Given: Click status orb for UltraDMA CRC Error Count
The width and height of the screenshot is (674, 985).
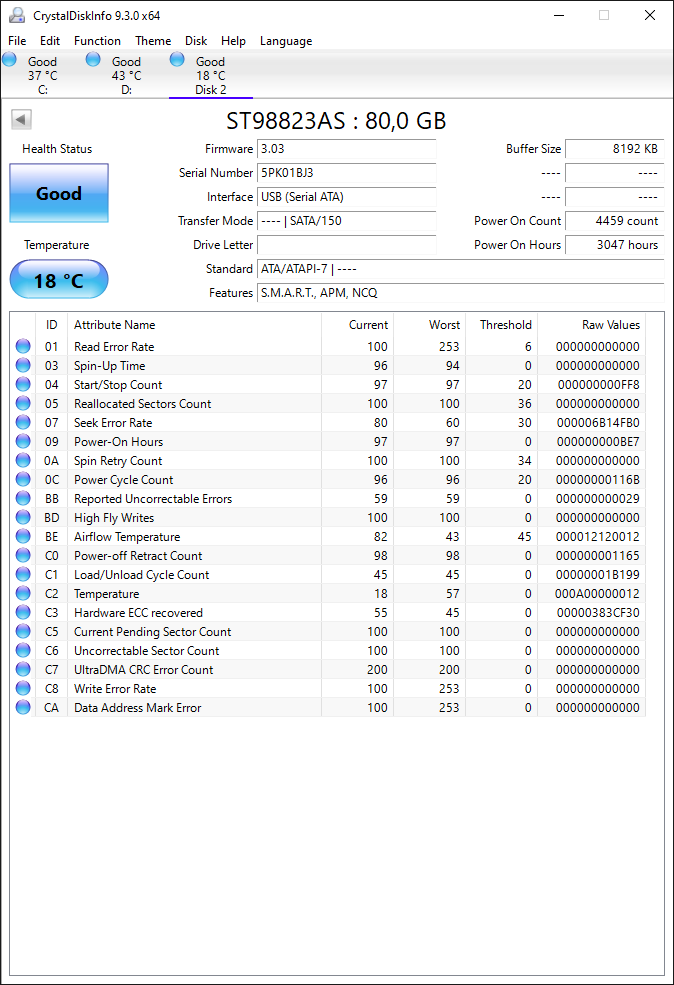Looking at the screenshot, I should pyautogui.click(x=23, y=670).
